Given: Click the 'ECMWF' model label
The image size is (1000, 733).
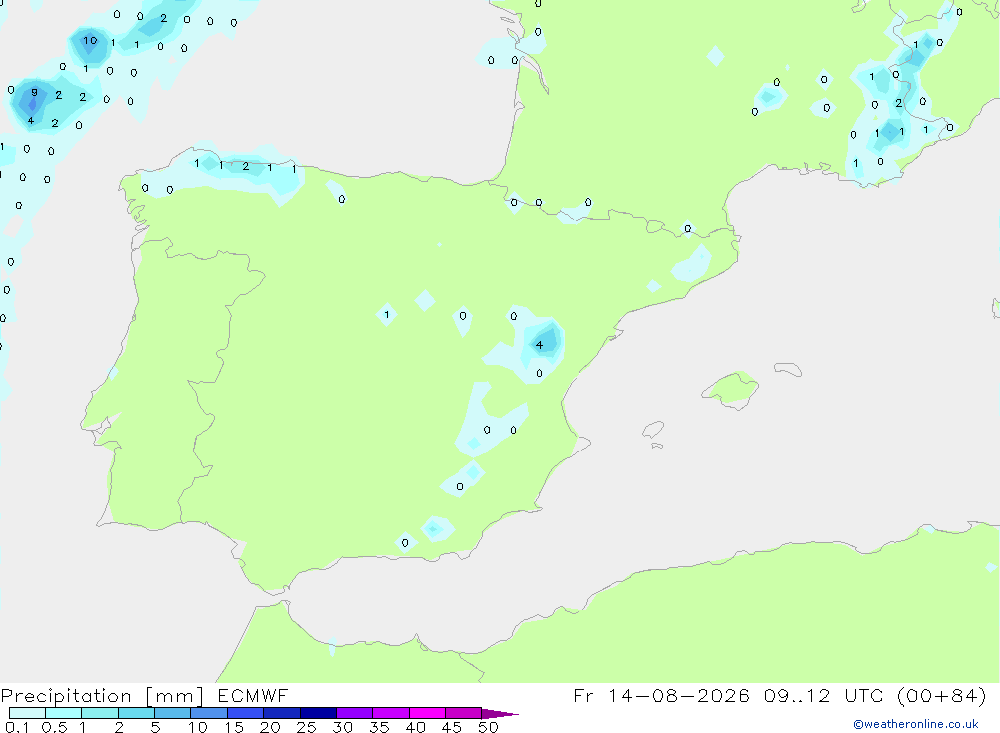Looking at the screenshot, I should 253,696.
